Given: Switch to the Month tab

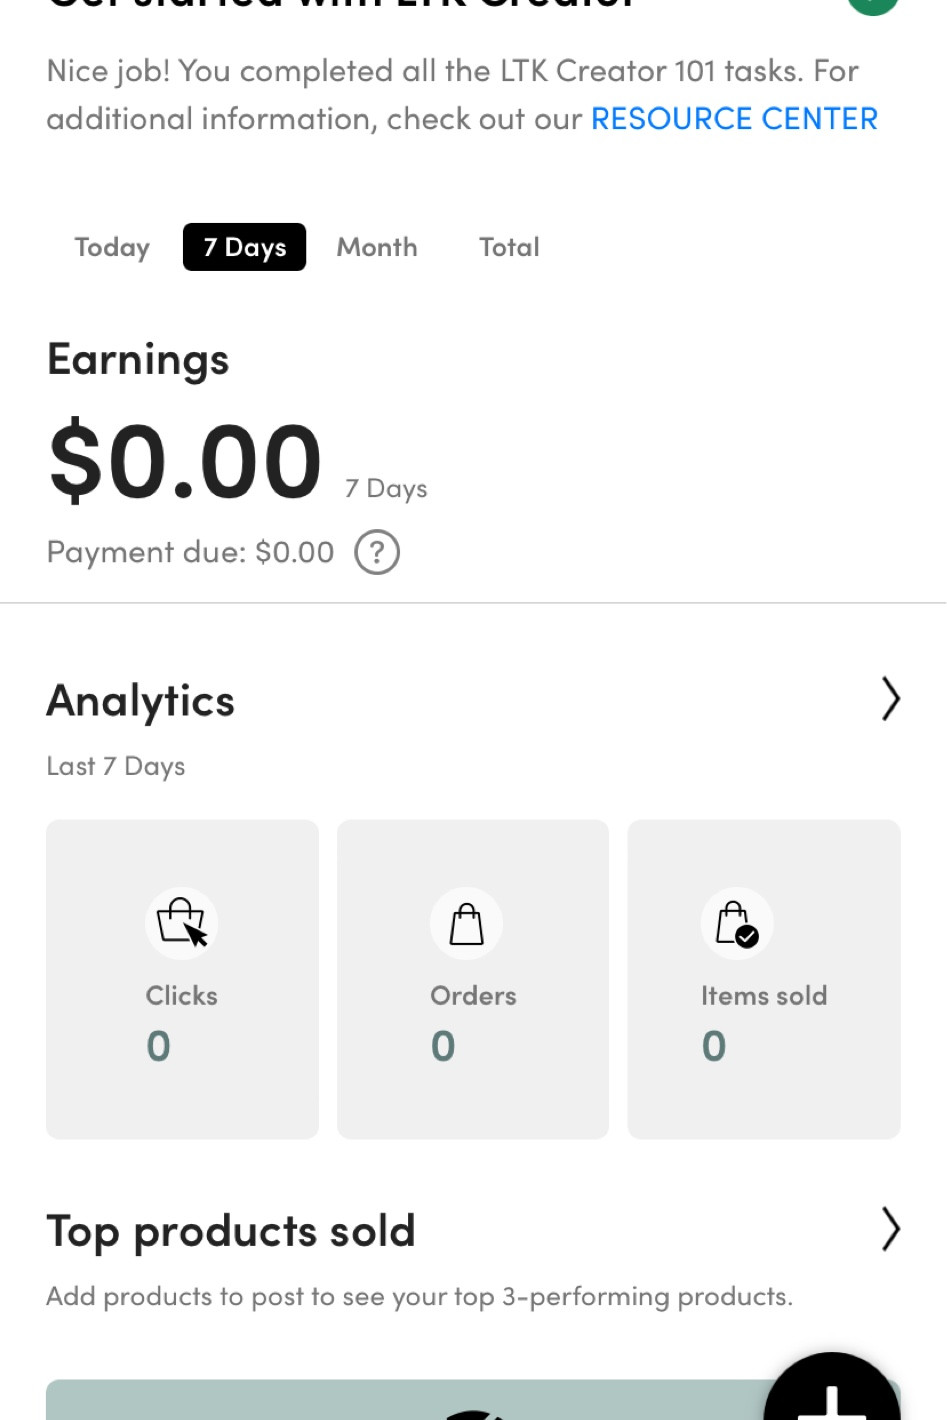Looking at the screenshot, I should 377,247.
